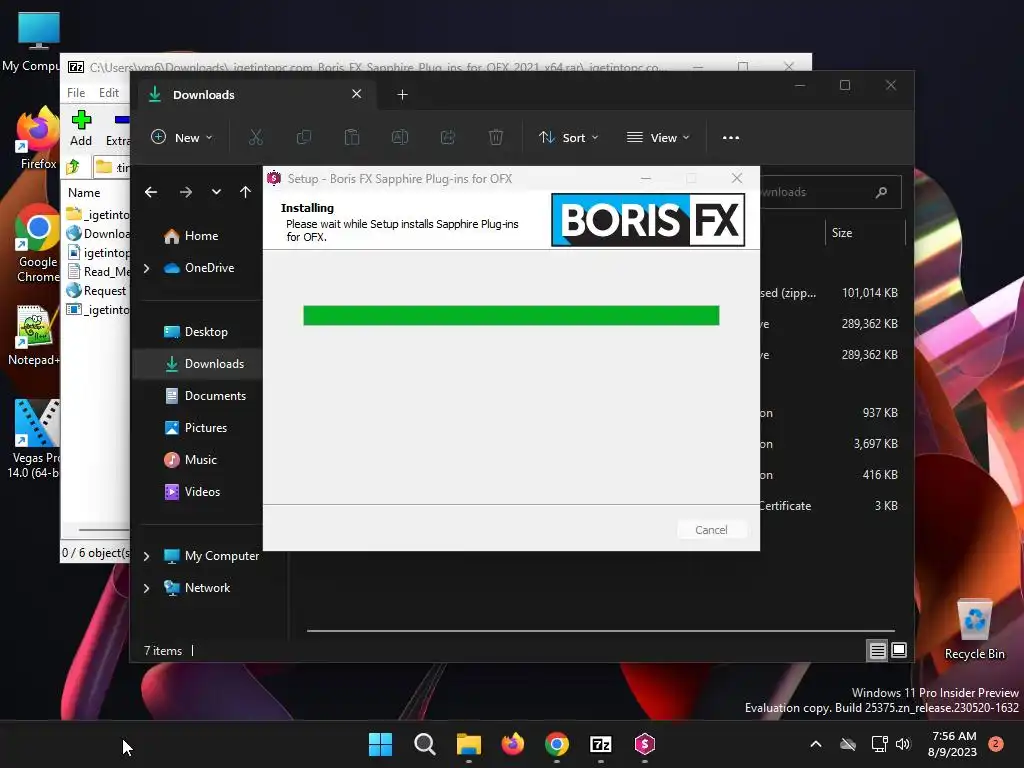
Task: Open Documents folder in sidebar
Action: [205, 396]
